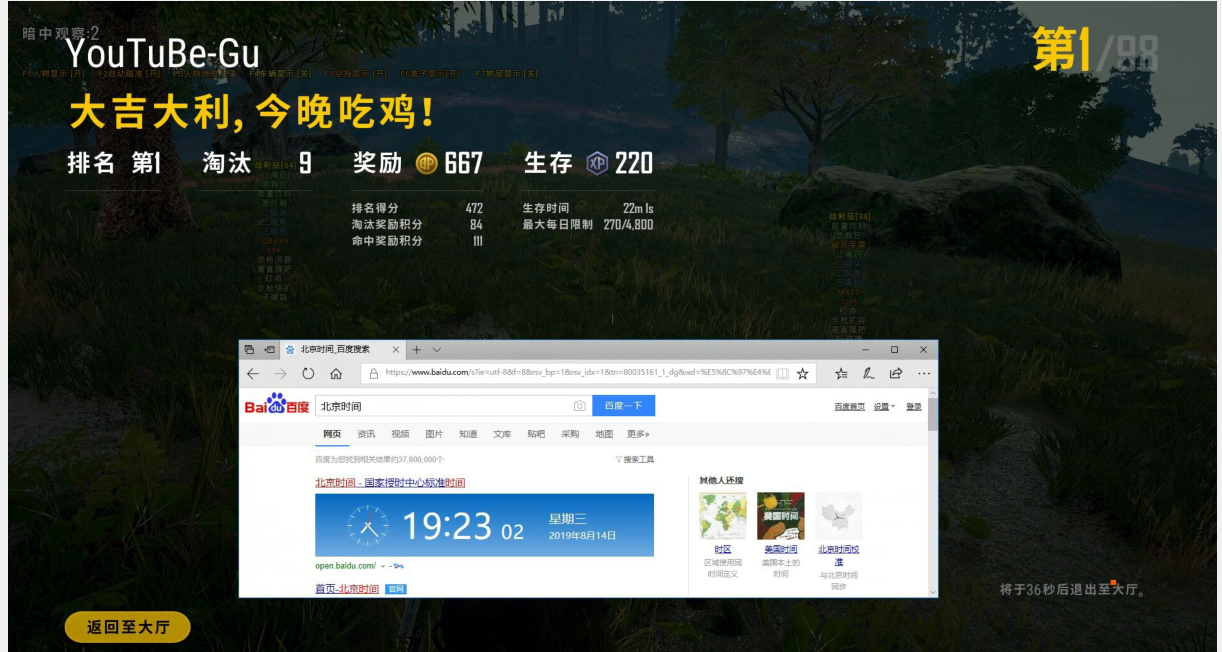1222x652 pixels.
Task: Show tab previews chevron
Action: [x=436, y=350]
